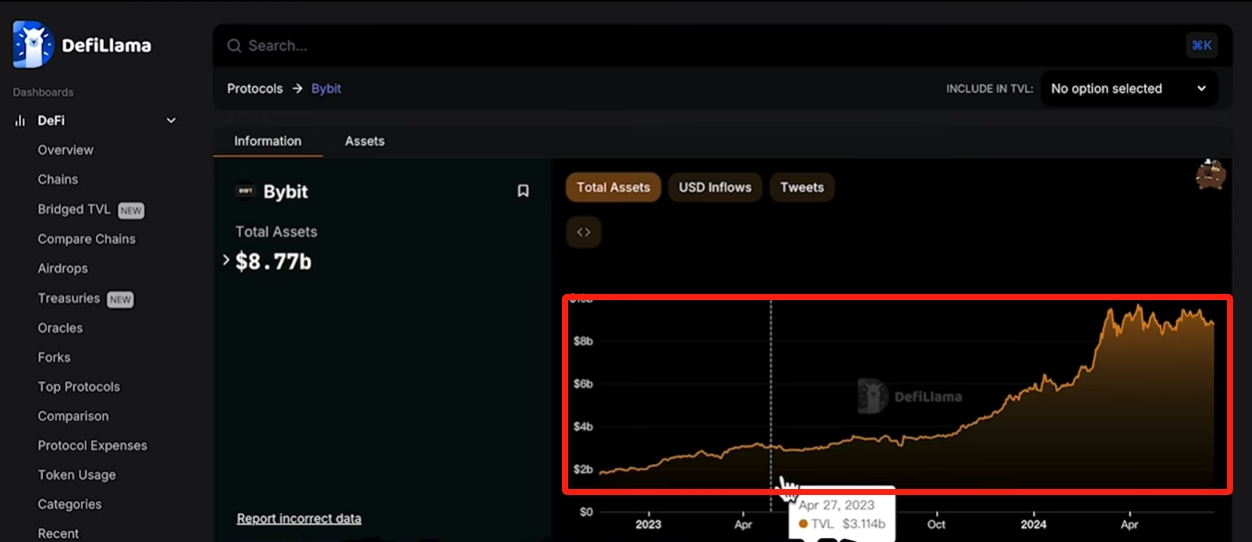Switch to the Assets tab
1252x542 pixels.
365,141
